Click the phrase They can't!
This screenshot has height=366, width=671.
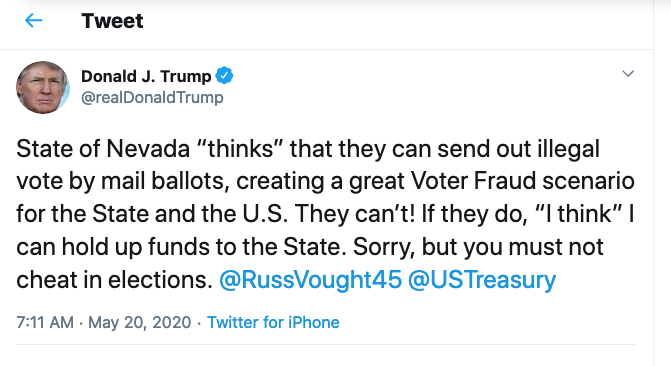[355, 214]
